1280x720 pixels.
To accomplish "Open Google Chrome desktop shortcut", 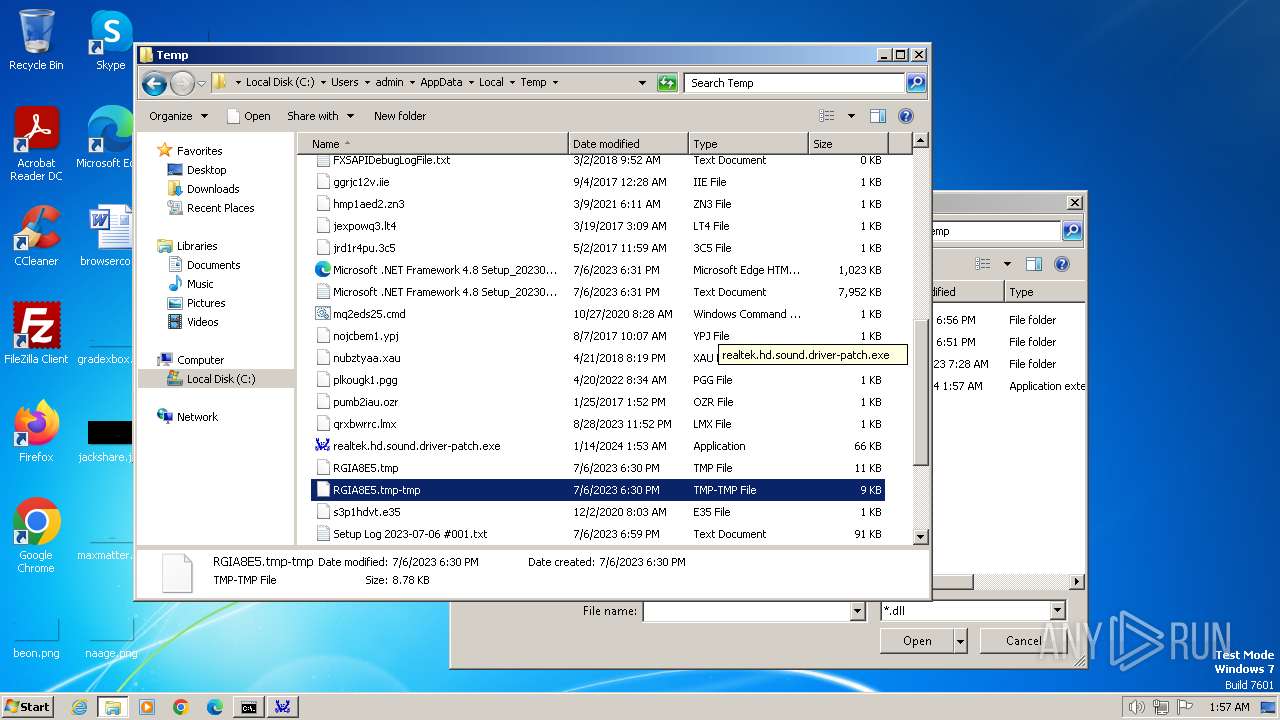I will point(36,535).
